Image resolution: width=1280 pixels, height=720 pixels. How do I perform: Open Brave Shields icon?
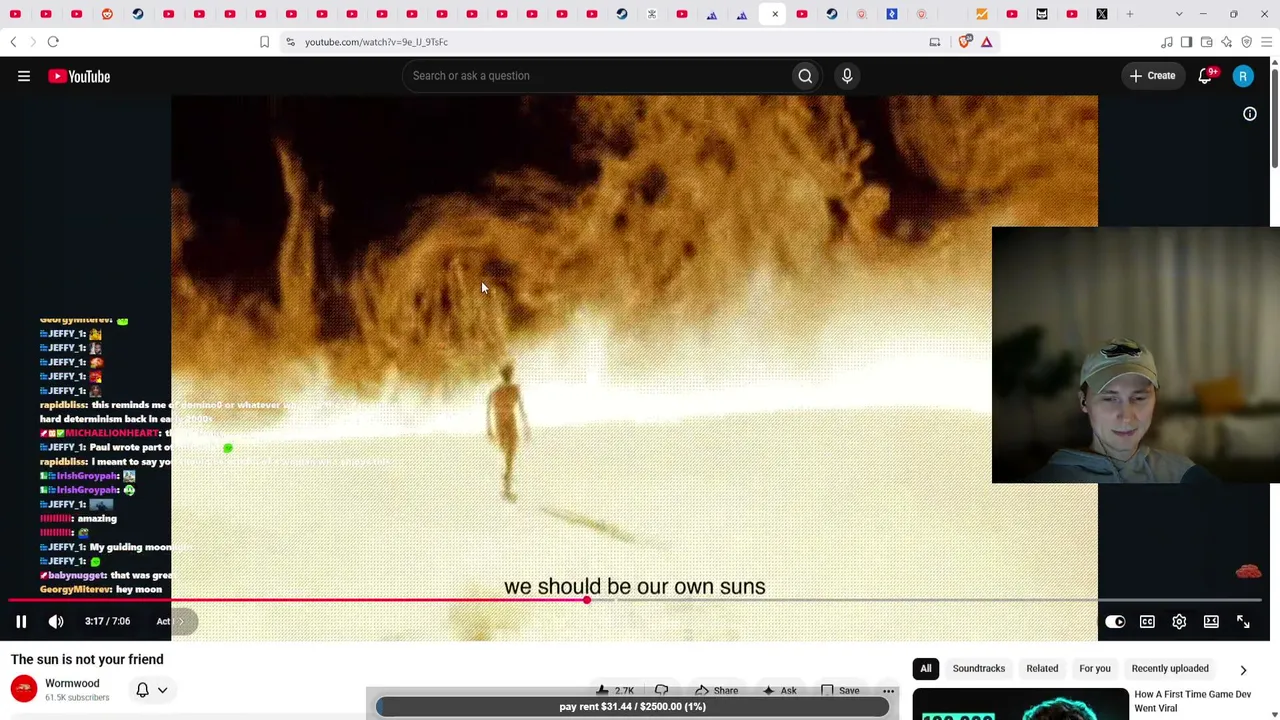[965, 42]
